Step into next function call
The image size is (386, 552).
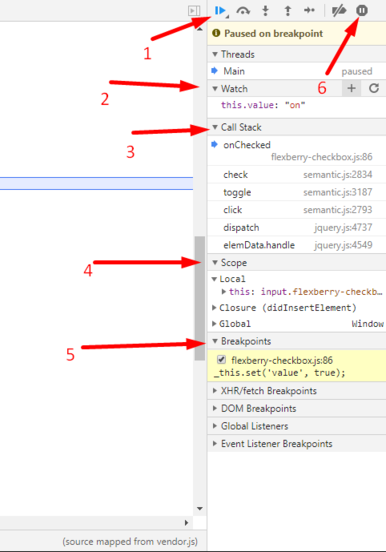pos(266,11)
